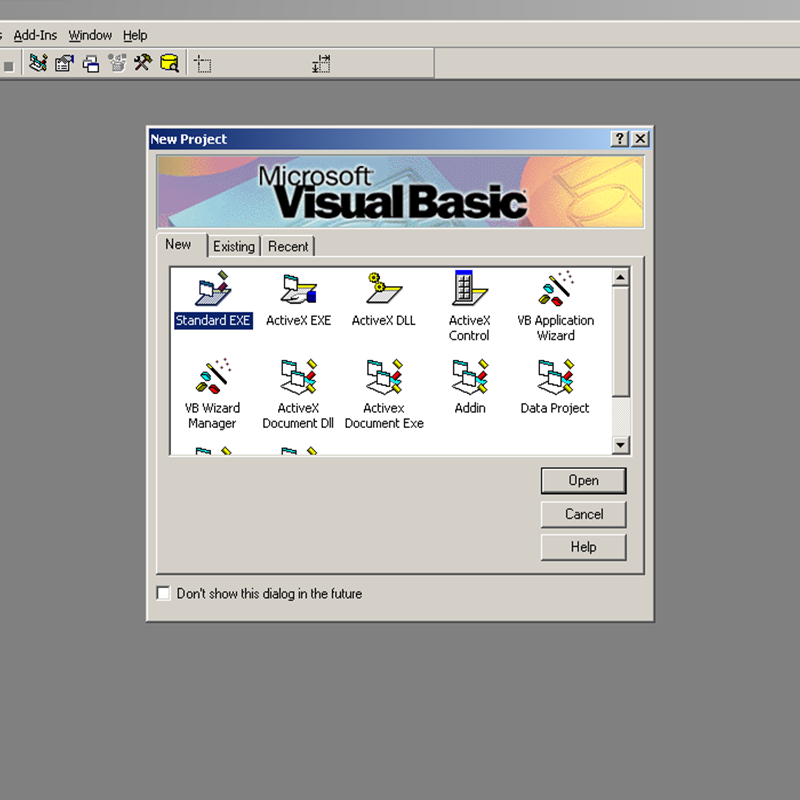The image size is (800, 800).
Task: Check Don't show this dialog in the future
Action: (x=163, y=593)
